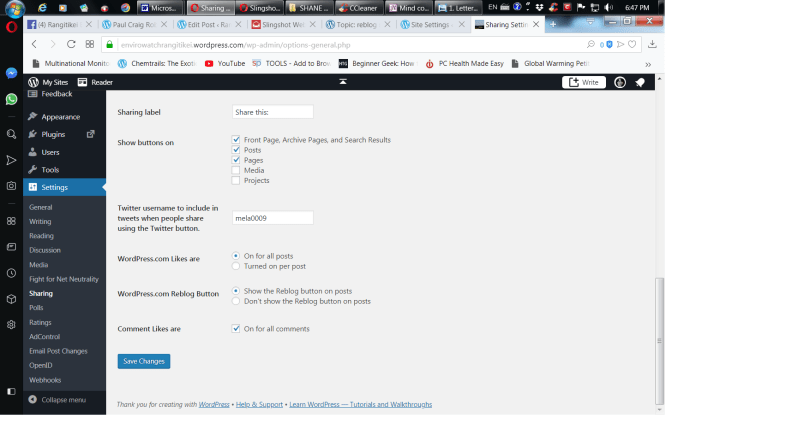The image size is (810, 435).
Task: Open the downloads icon in the toolbar
Action: (x=652, y=44)
